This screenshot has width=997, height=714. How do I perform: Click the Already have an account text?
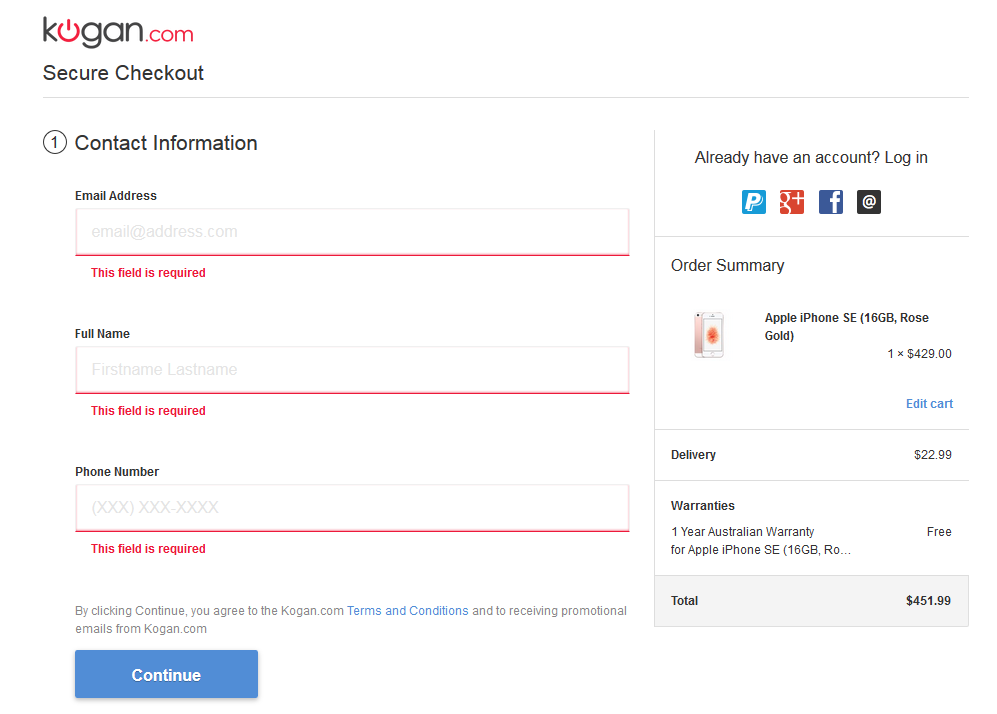811,158
